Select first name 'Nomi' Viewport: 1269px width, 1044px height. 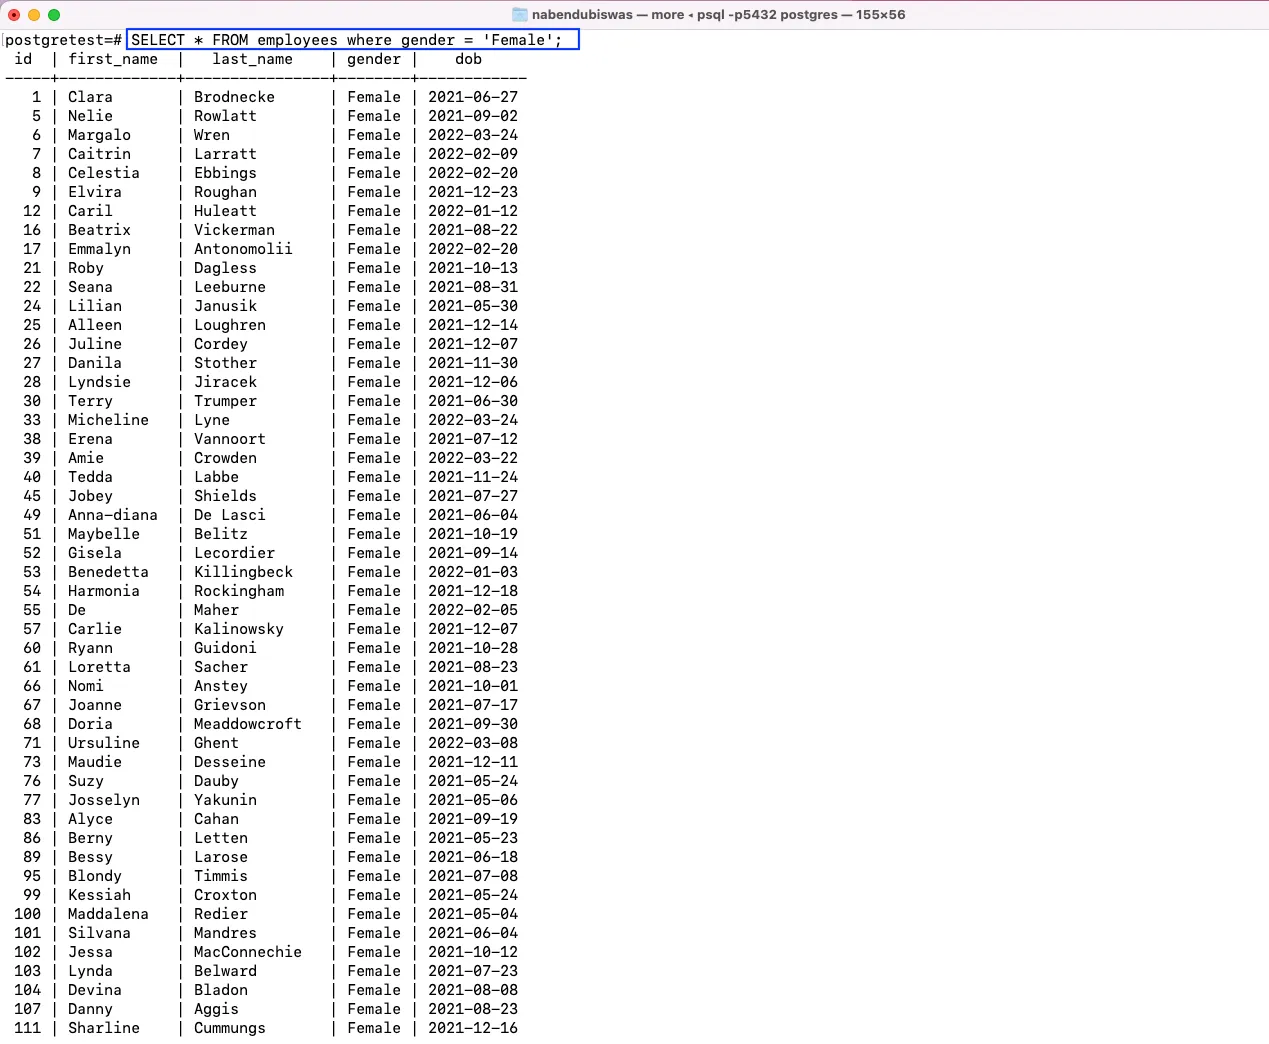tap(86, 686)
